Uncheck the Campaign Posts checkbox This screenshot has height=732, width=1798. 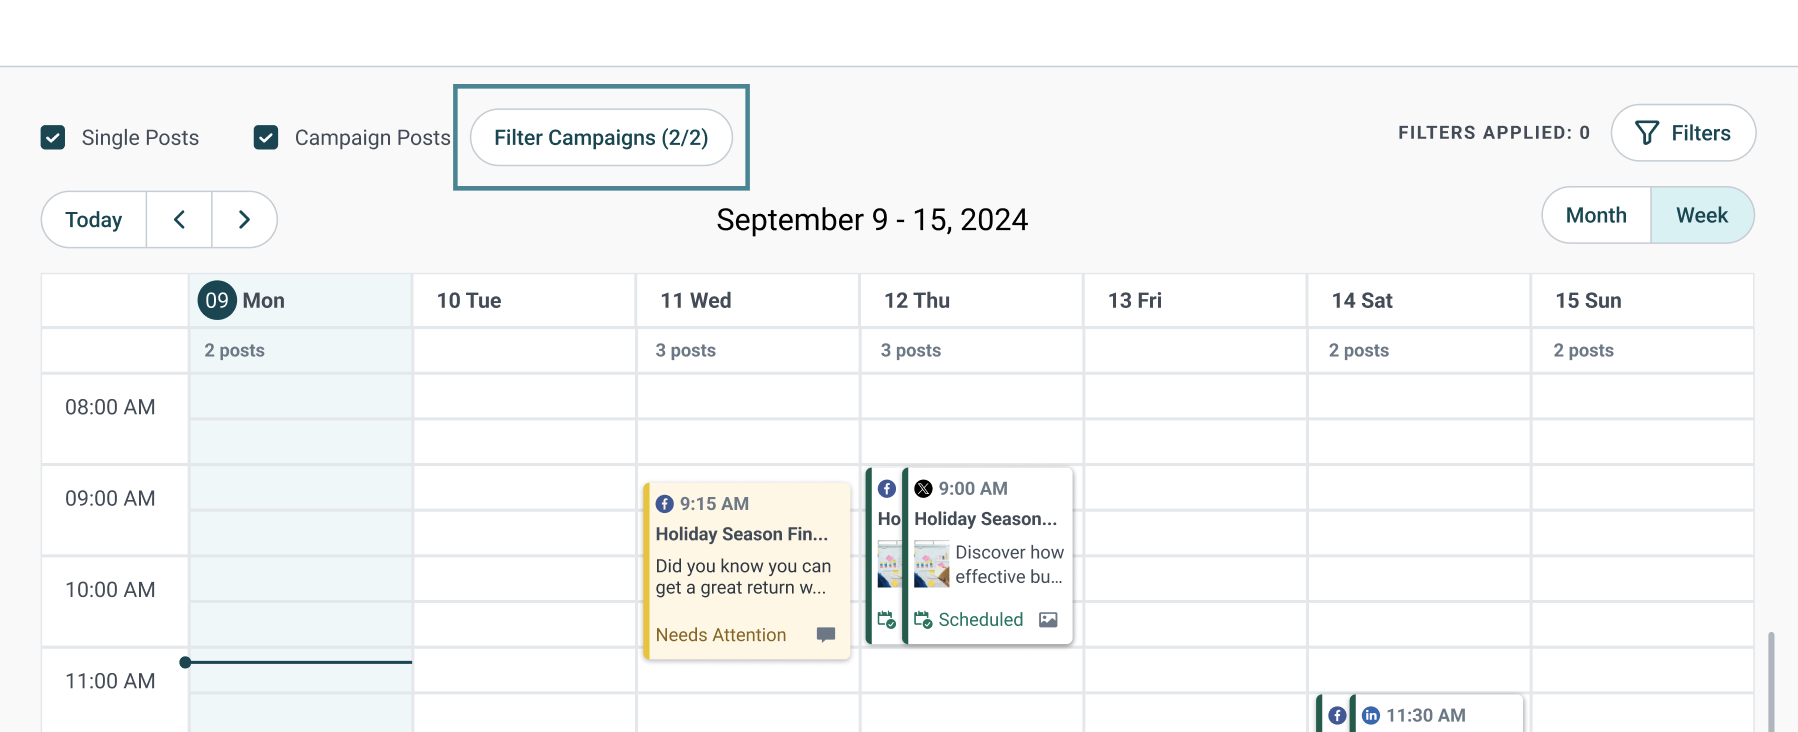(266, 137)
